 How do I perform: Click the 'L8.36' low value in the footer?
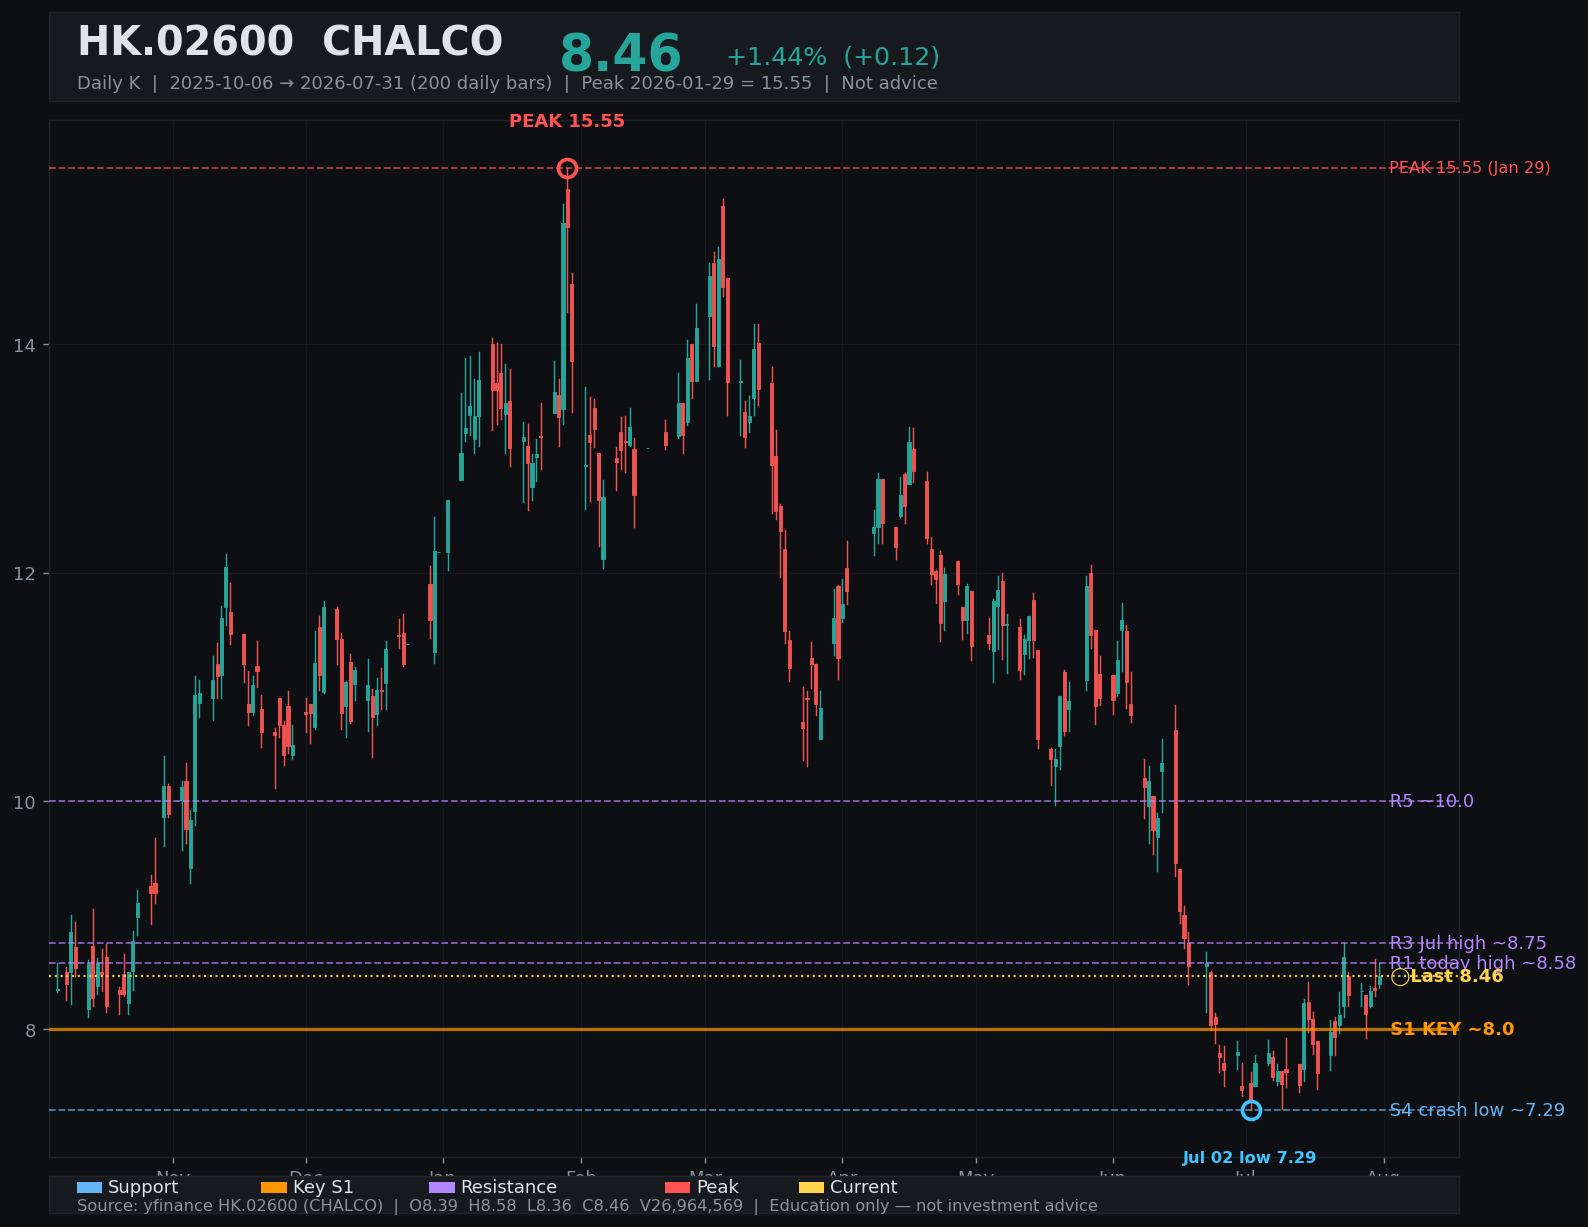[x=549, y=1206]
